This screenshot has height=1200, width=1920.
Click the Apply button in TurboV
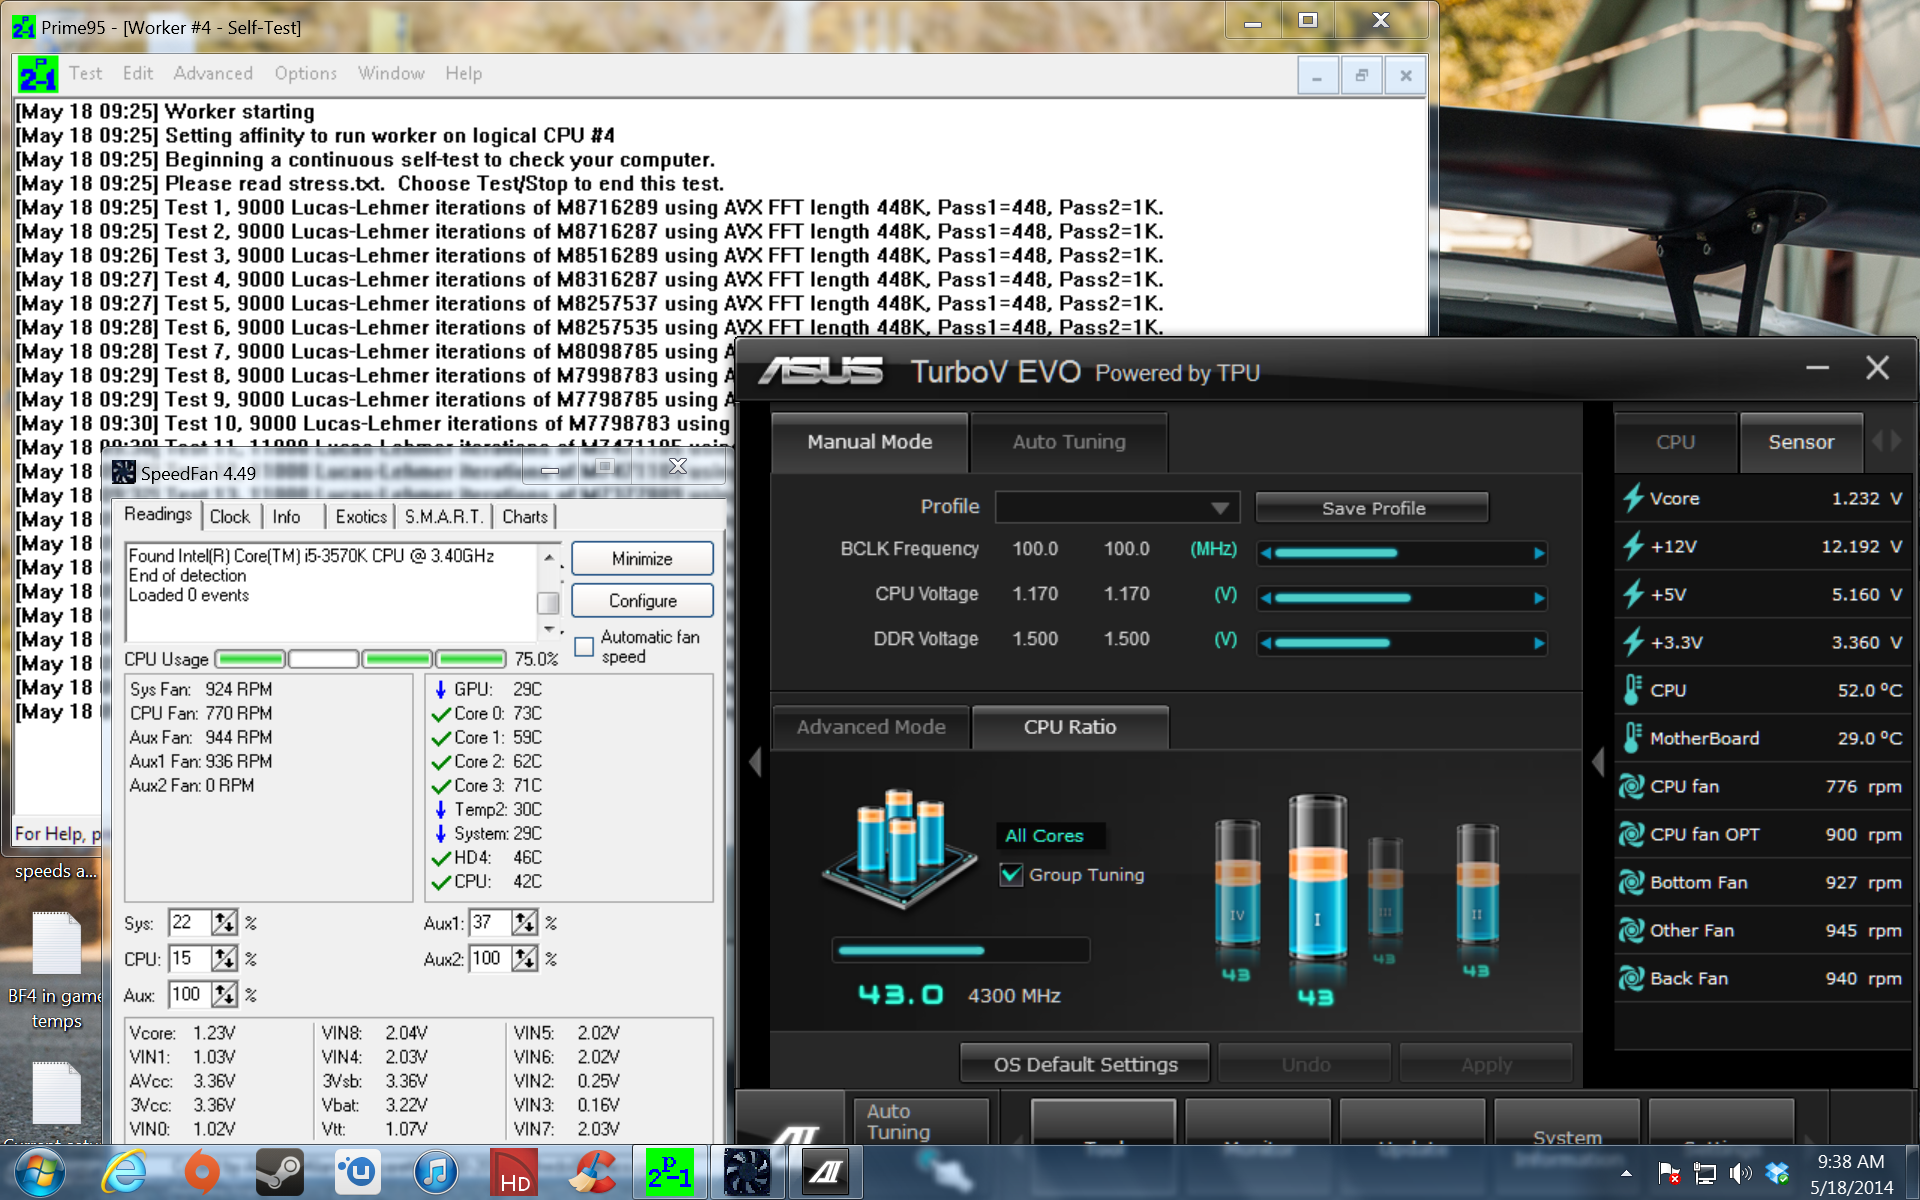pyautogui.click(x=1486, y=1064)
